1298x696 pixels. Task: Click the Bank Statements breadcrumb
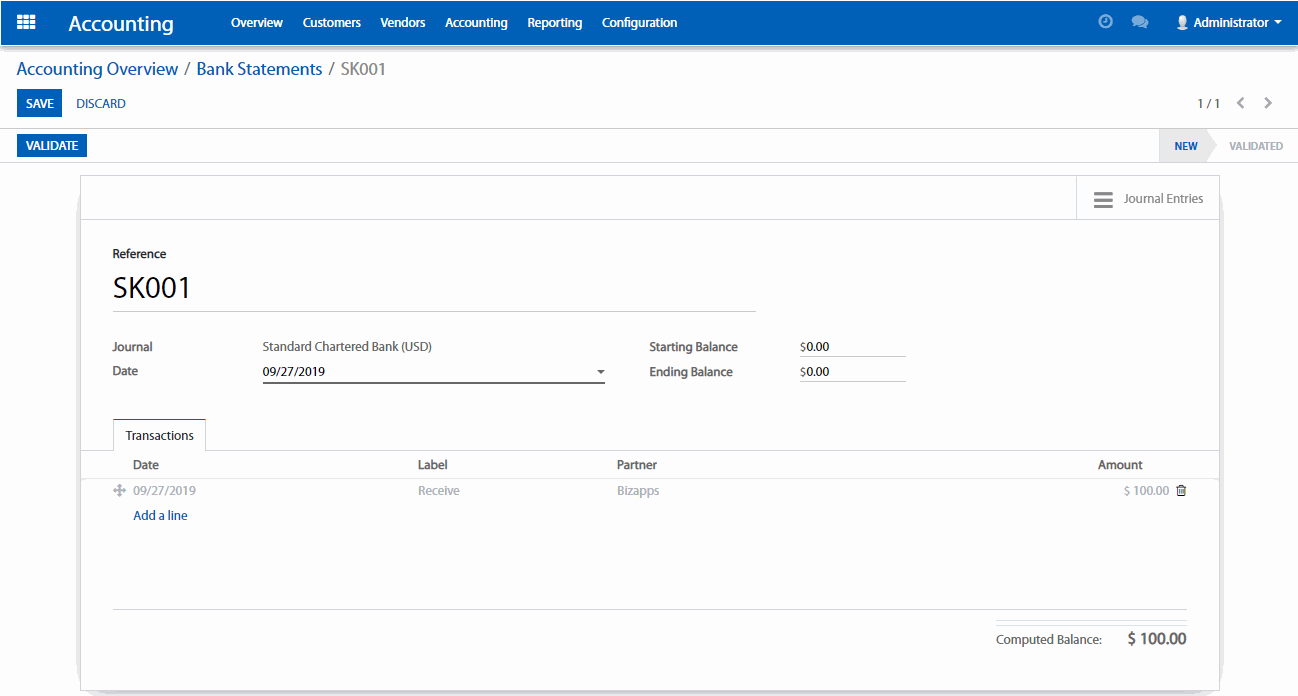tap(259, 69)
